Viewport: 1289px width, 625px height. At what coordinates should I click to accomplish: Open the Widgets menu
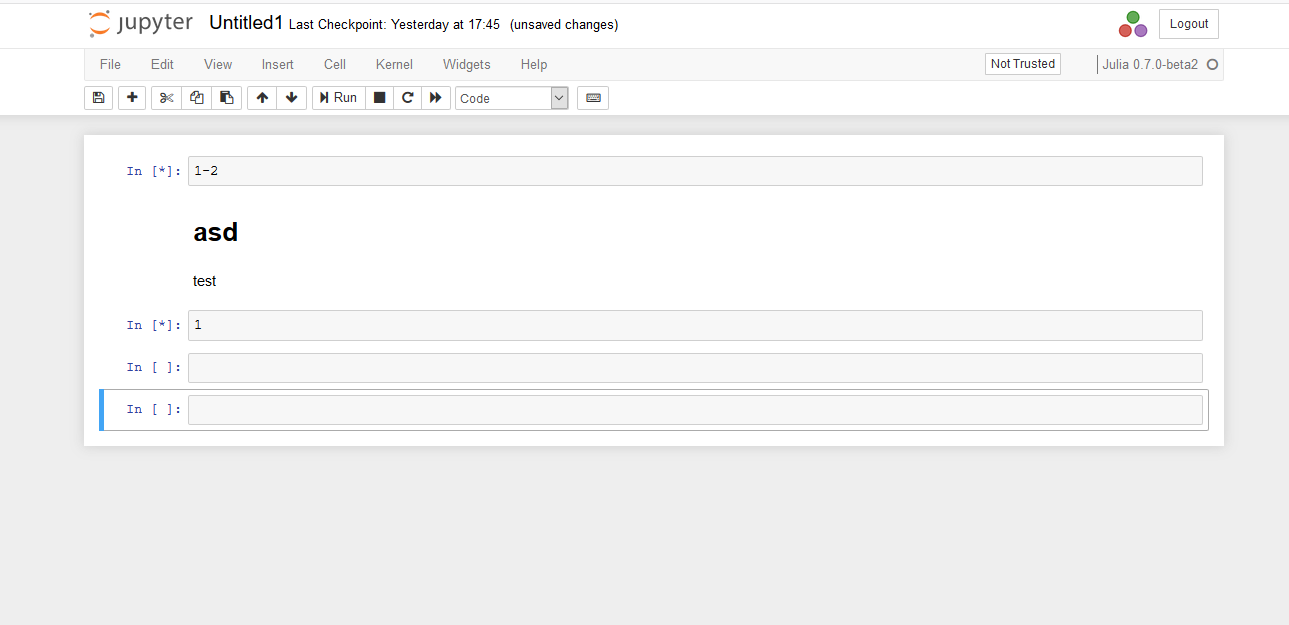(466, 64)
